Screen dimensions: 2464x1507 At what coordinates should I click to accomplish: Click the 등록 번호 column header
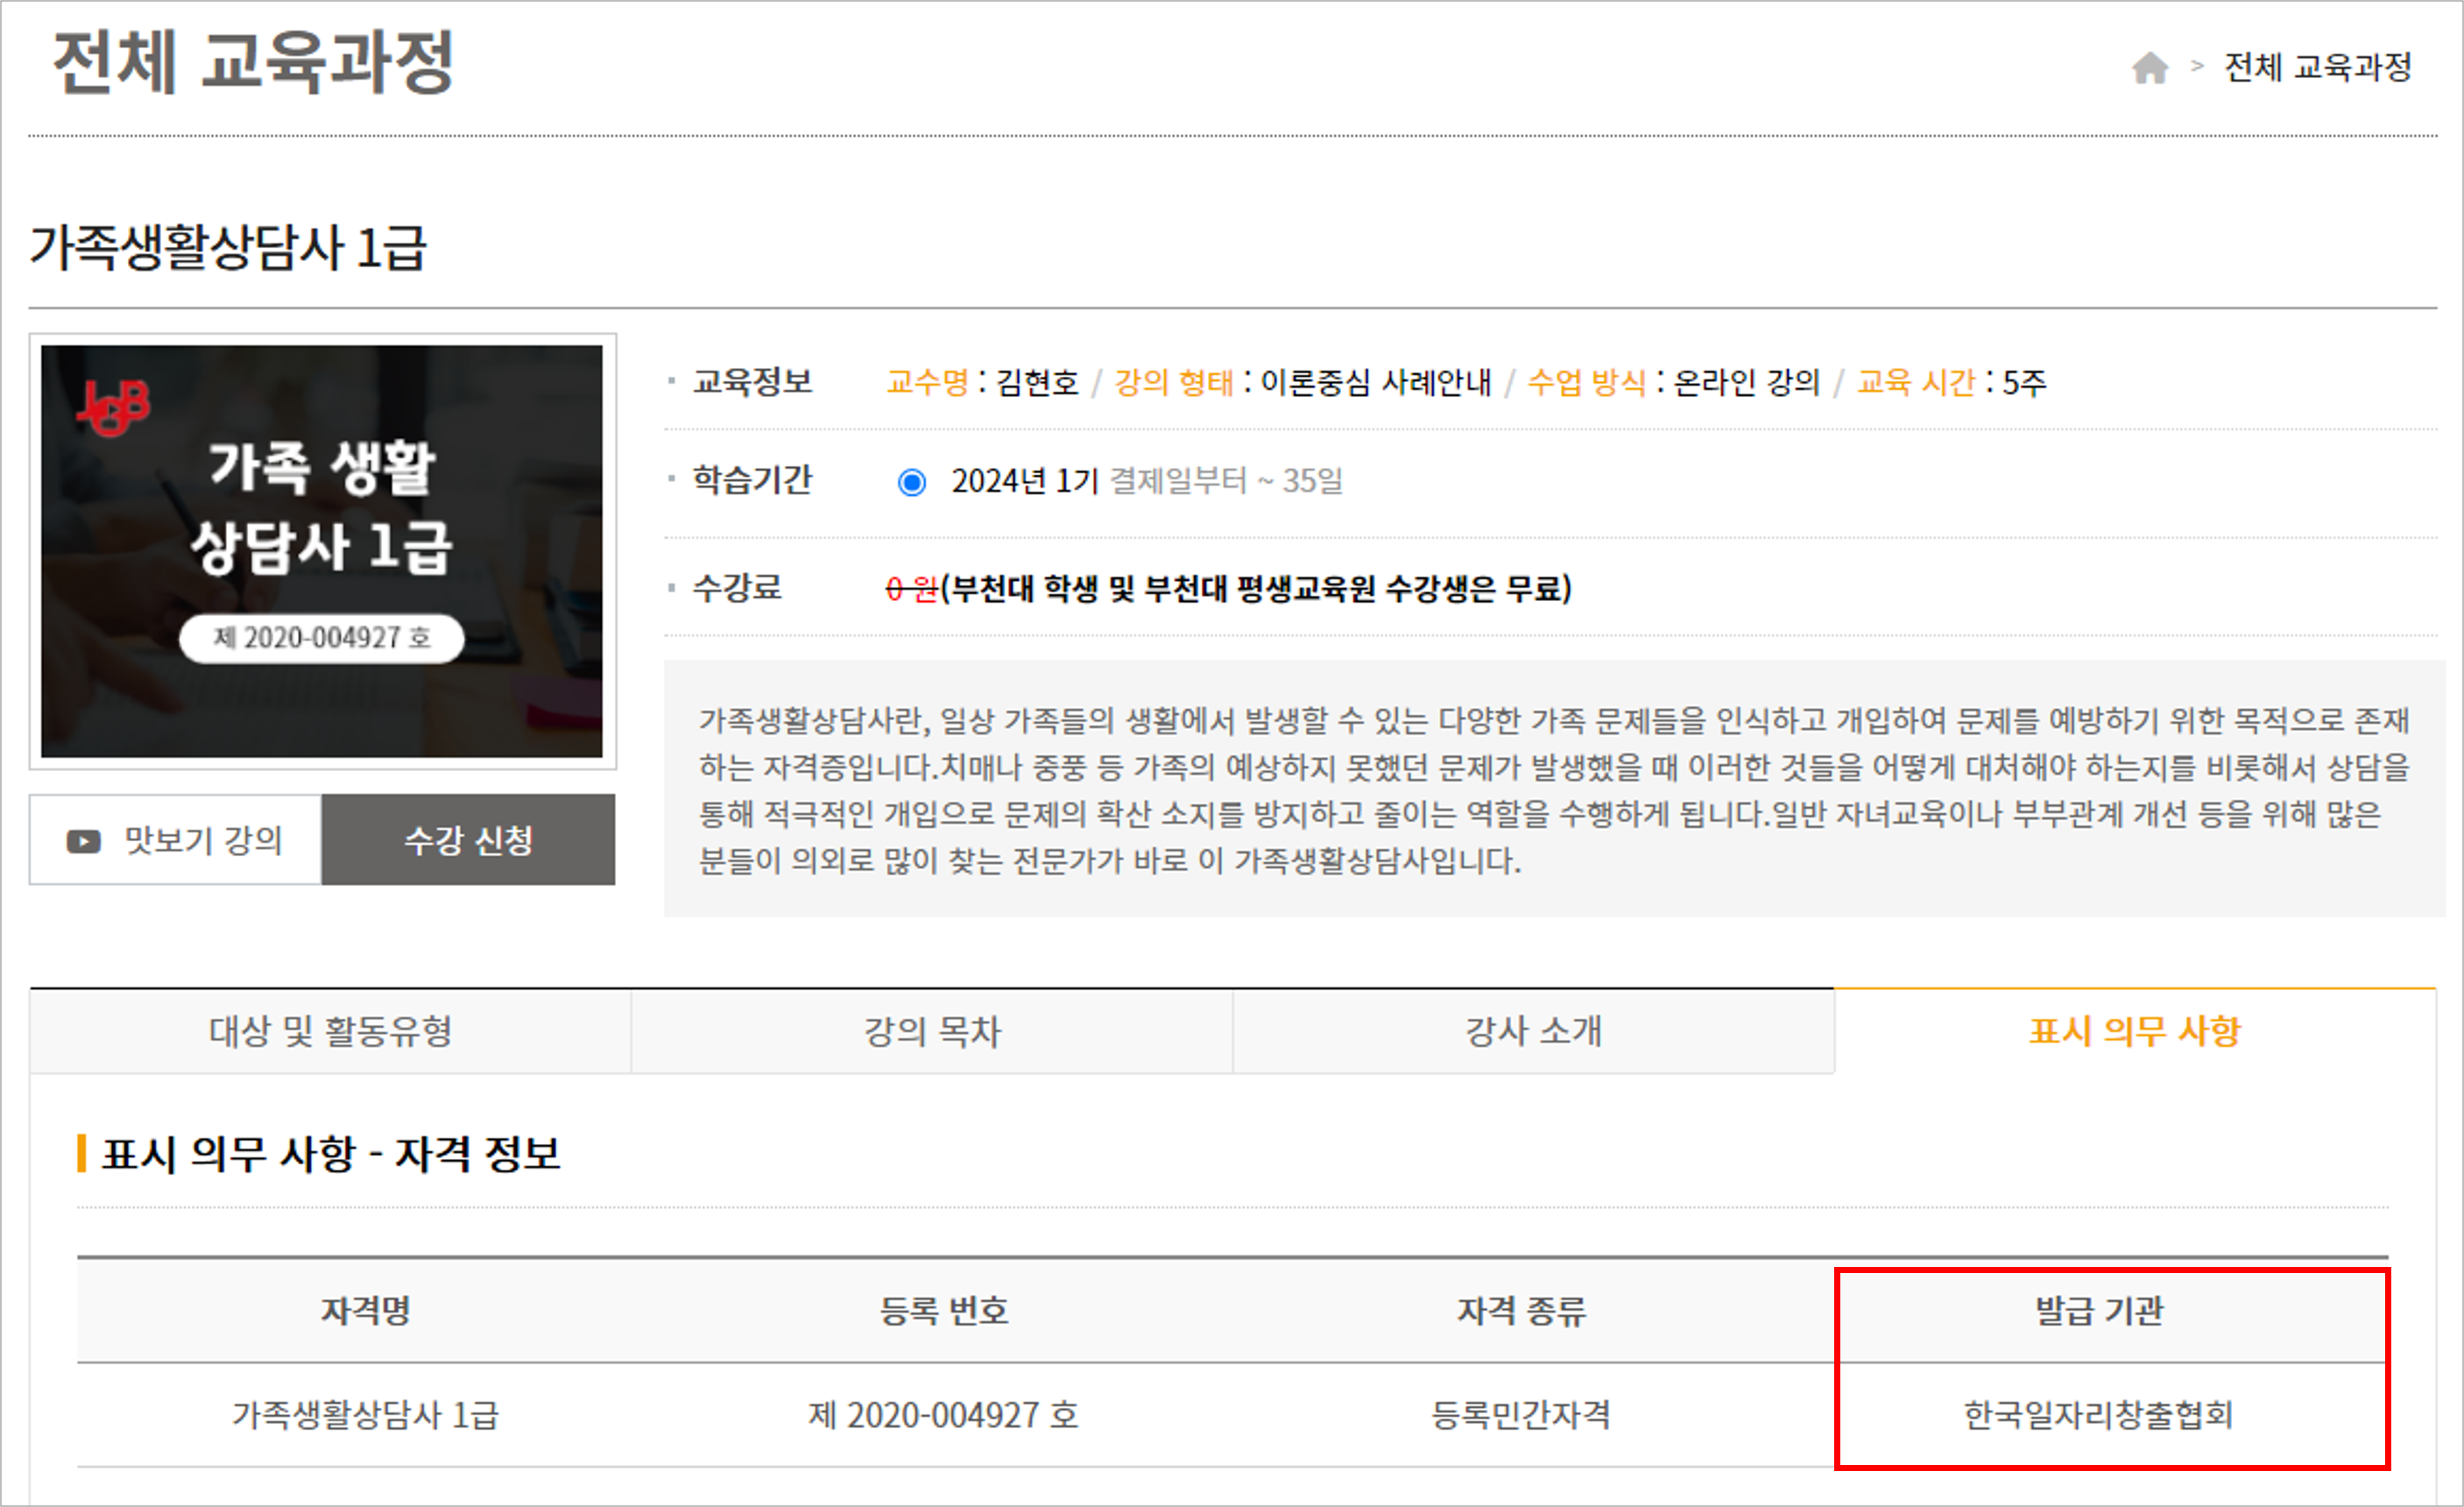click(x=943, y=1310)
